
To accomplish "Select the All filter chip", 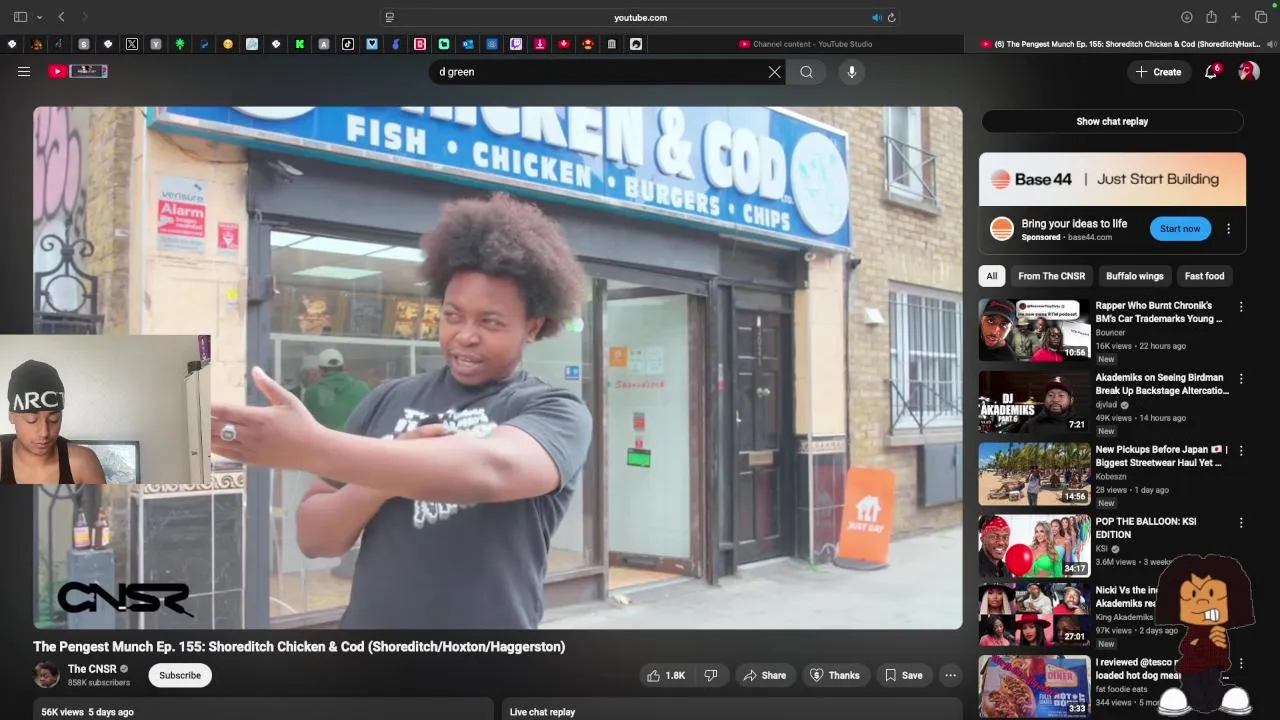I will click(992, 276).
